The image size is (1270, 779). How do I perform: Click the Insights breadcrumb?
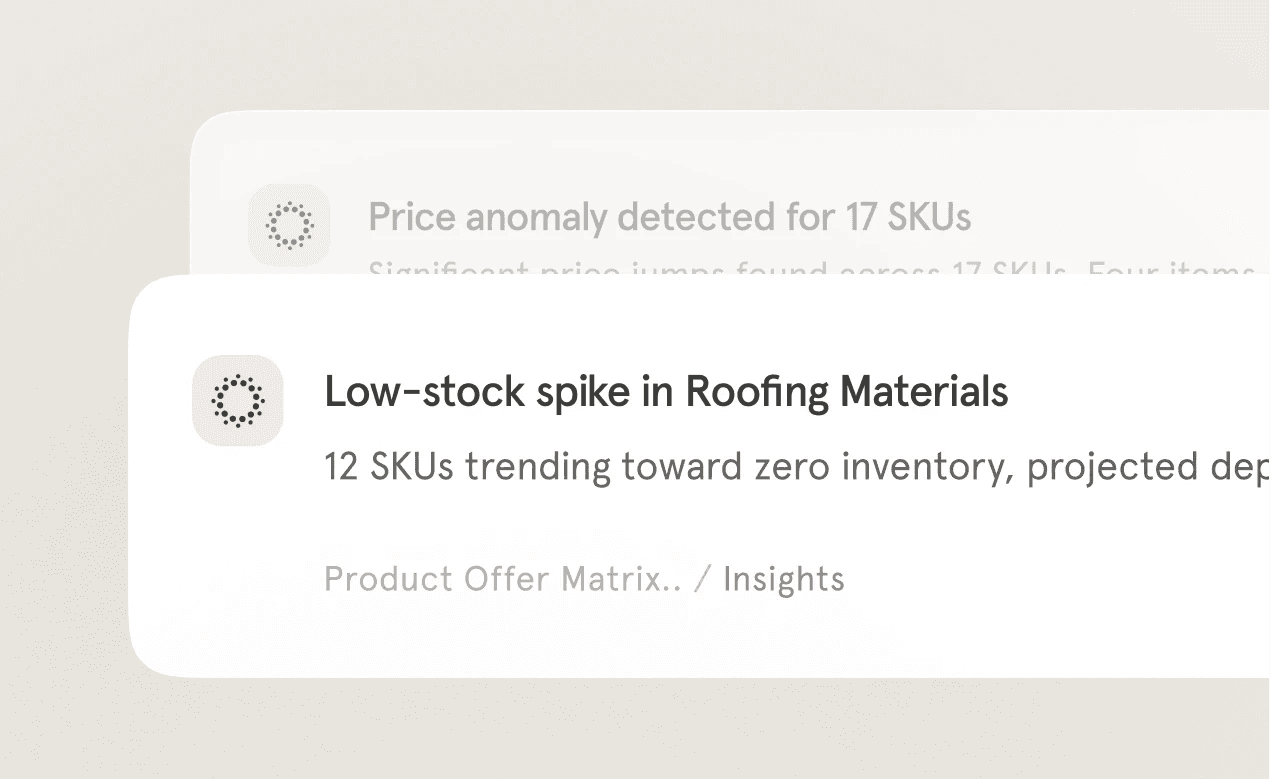point(783,579)
